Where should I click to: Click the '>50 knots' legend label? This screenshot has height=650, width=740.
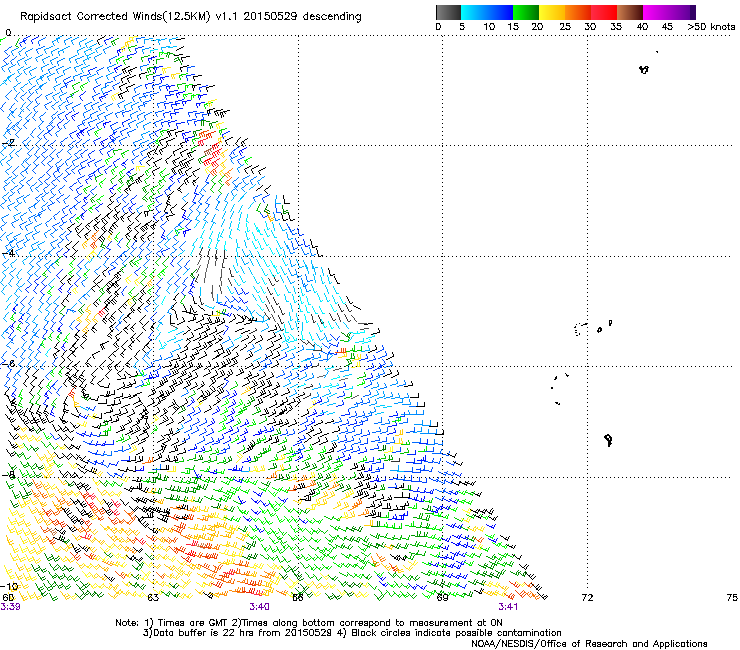711,26
